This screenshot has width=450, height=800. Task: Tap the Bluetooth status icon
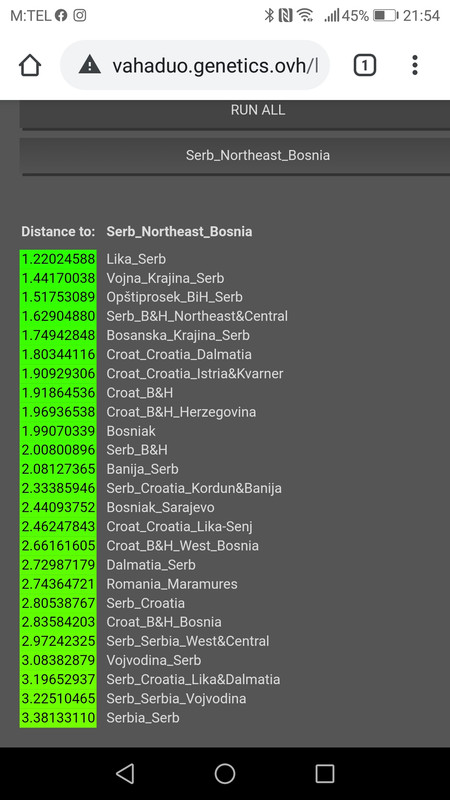coord(269,16)
